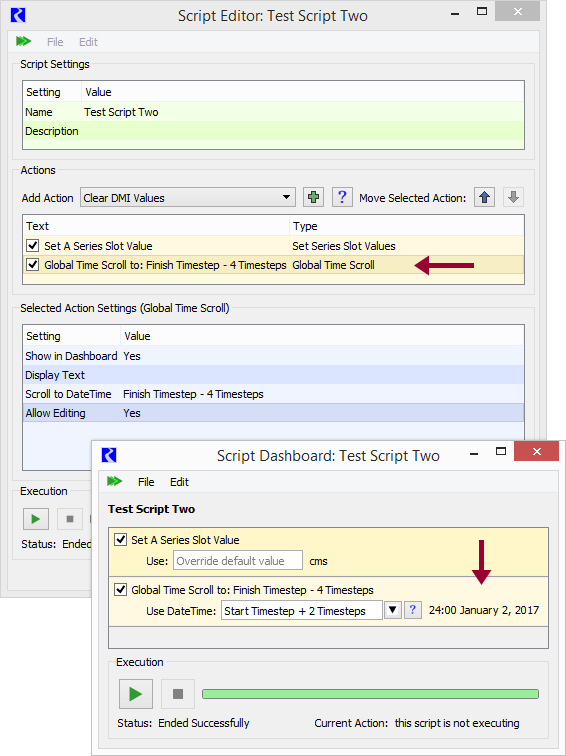This screenshot has width=566, height=756.
Task: Select the Allow Editing setting row
Action: (273, 413)
